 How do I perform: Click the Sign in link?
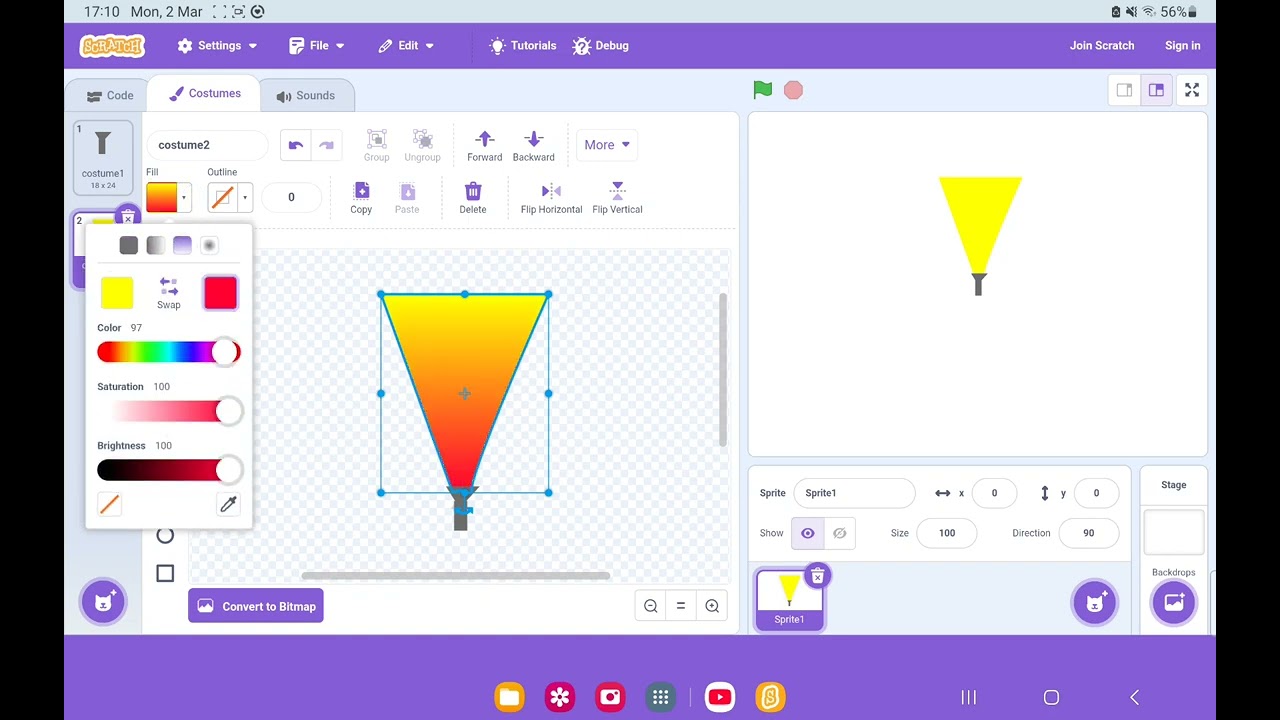click(x=1182, y=46)
